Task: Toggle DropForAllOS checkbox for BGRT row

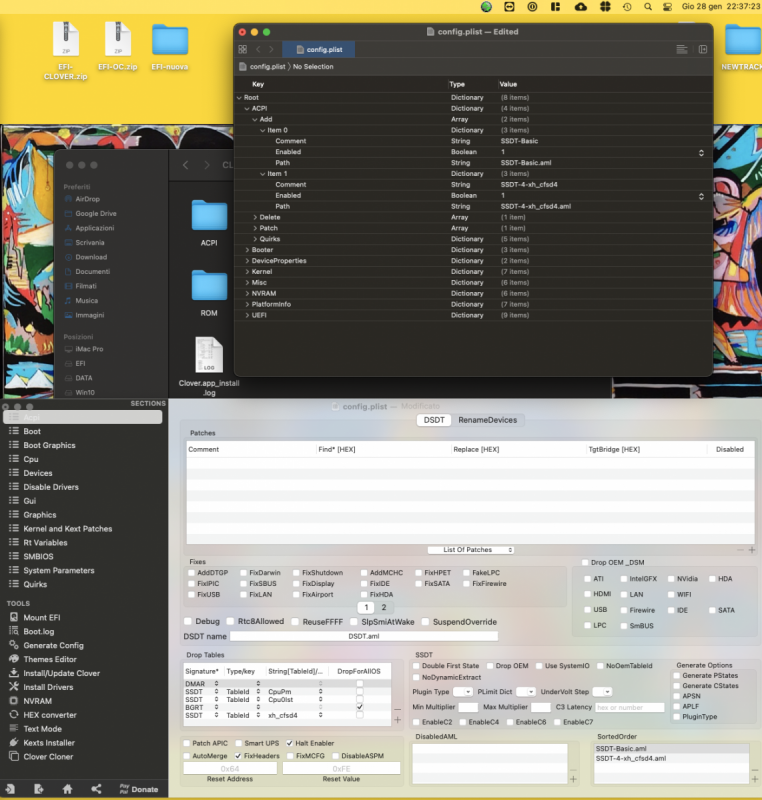Action: tap(360, 707)
